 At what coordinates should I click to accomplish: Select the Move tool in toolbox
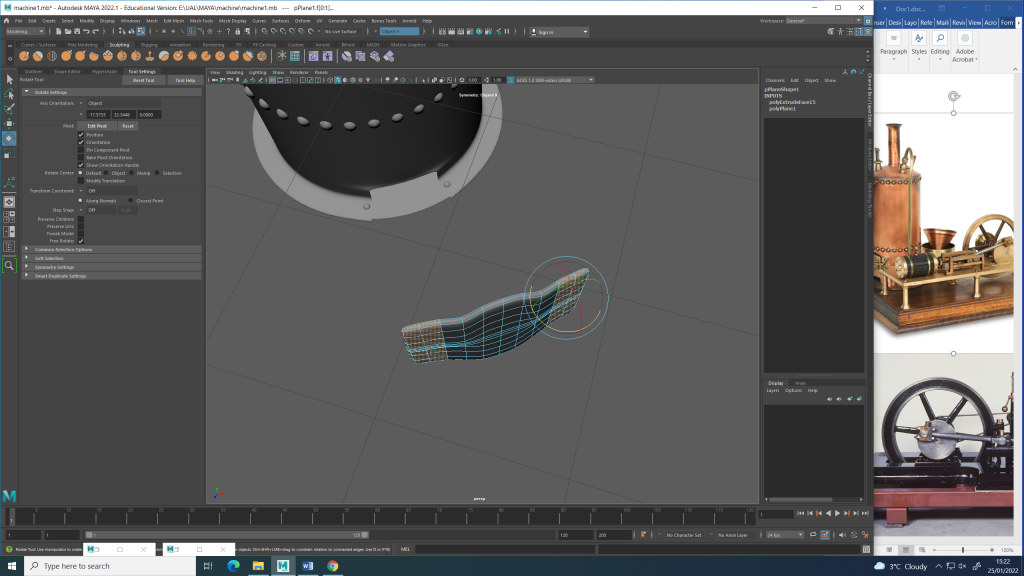tap(9, 123)
